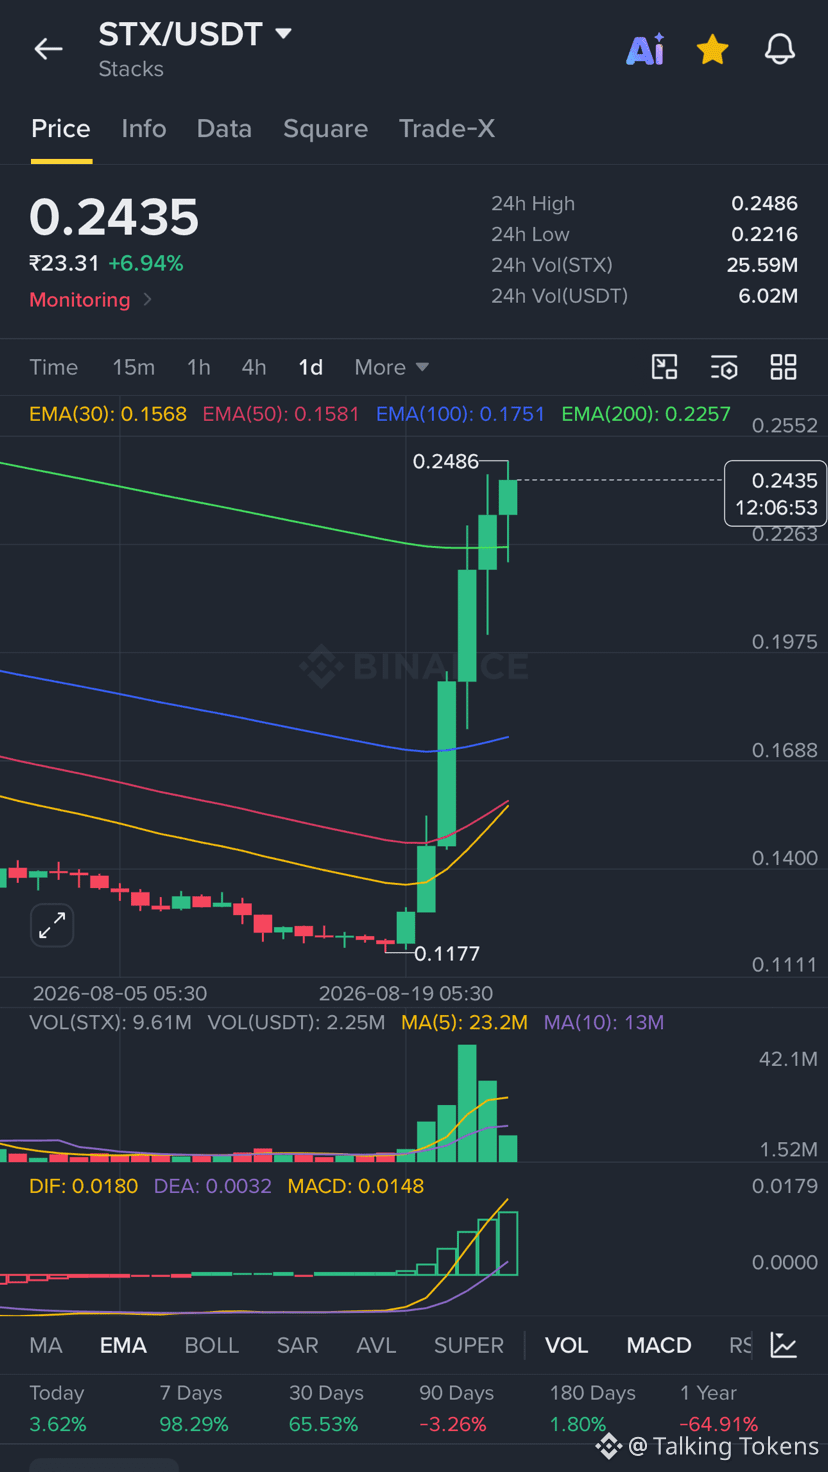Select the 15m chart interval
This screenshot has width=828, height=1472.
tap(133, 367)
